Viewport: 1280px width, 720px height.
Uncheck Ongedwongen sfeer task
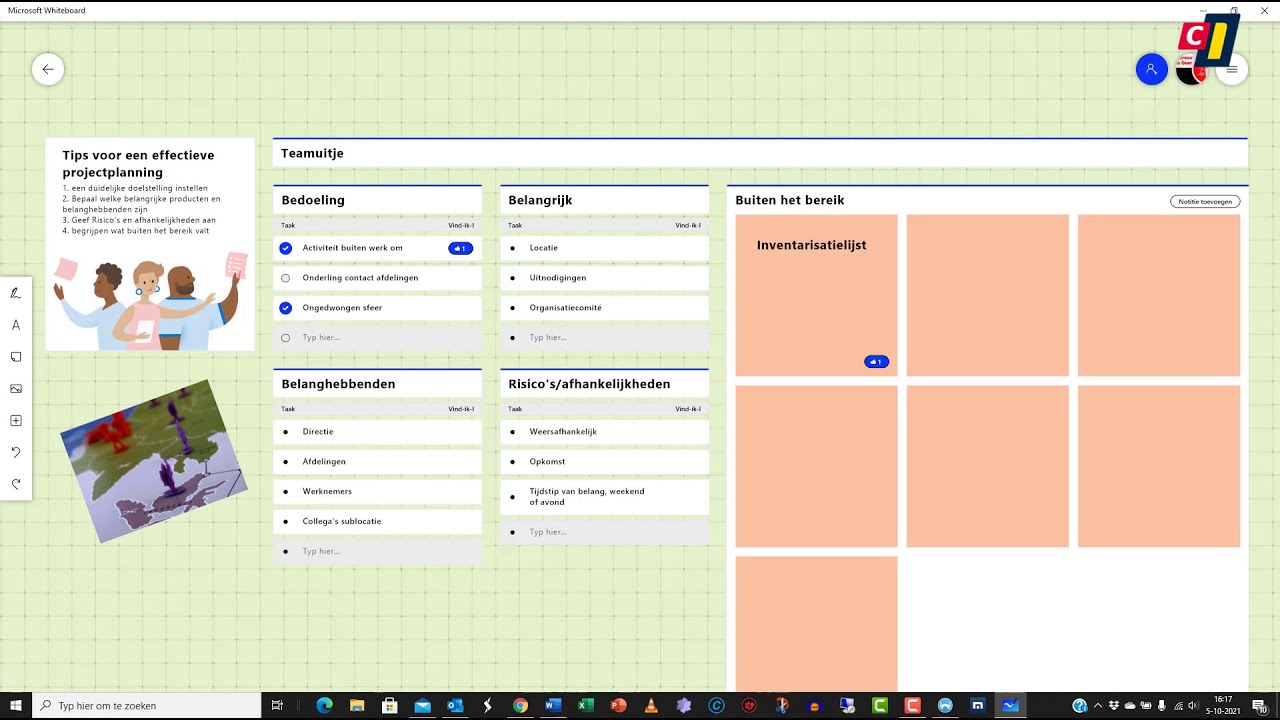[286, 308]
